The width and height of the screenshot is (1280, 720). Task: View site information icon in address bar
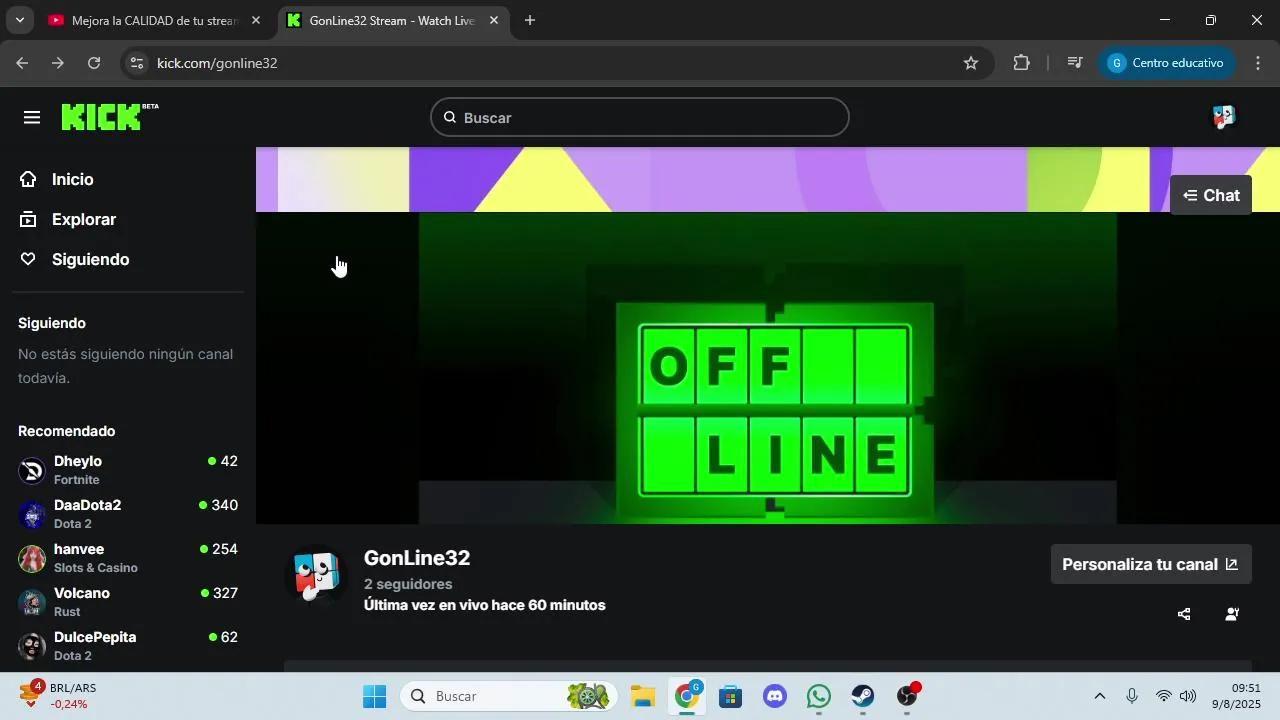click(x=138, y=63)
